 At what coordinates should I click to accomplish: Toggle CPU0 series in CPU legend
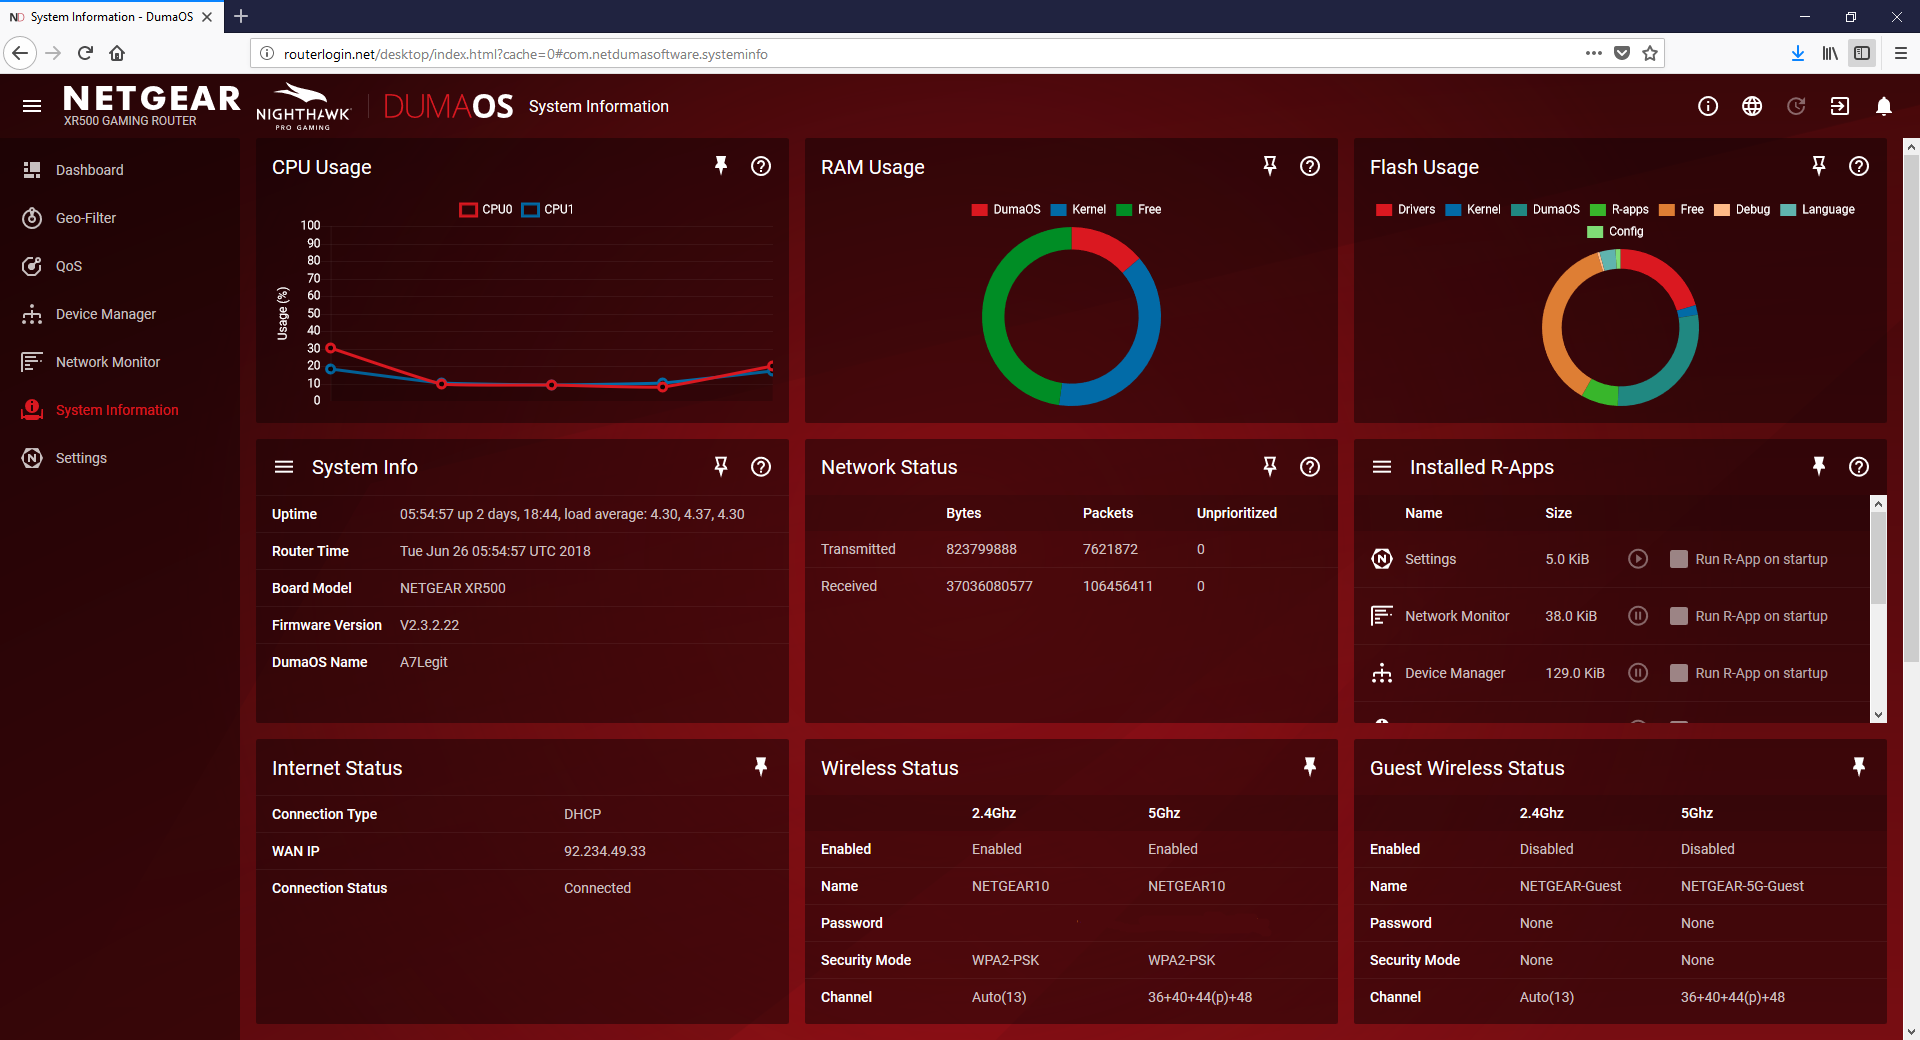point(486,209)
